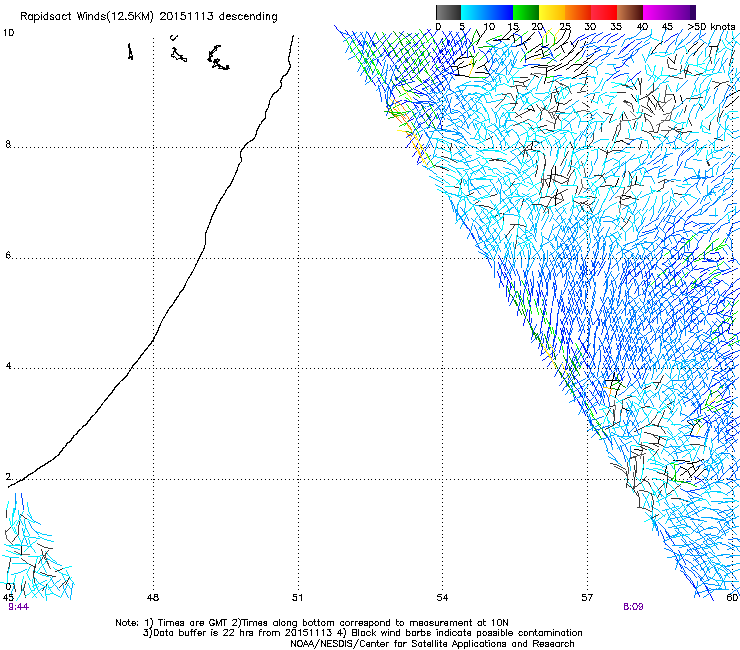Click the "35" legend scale label

[x=616, y=26]
